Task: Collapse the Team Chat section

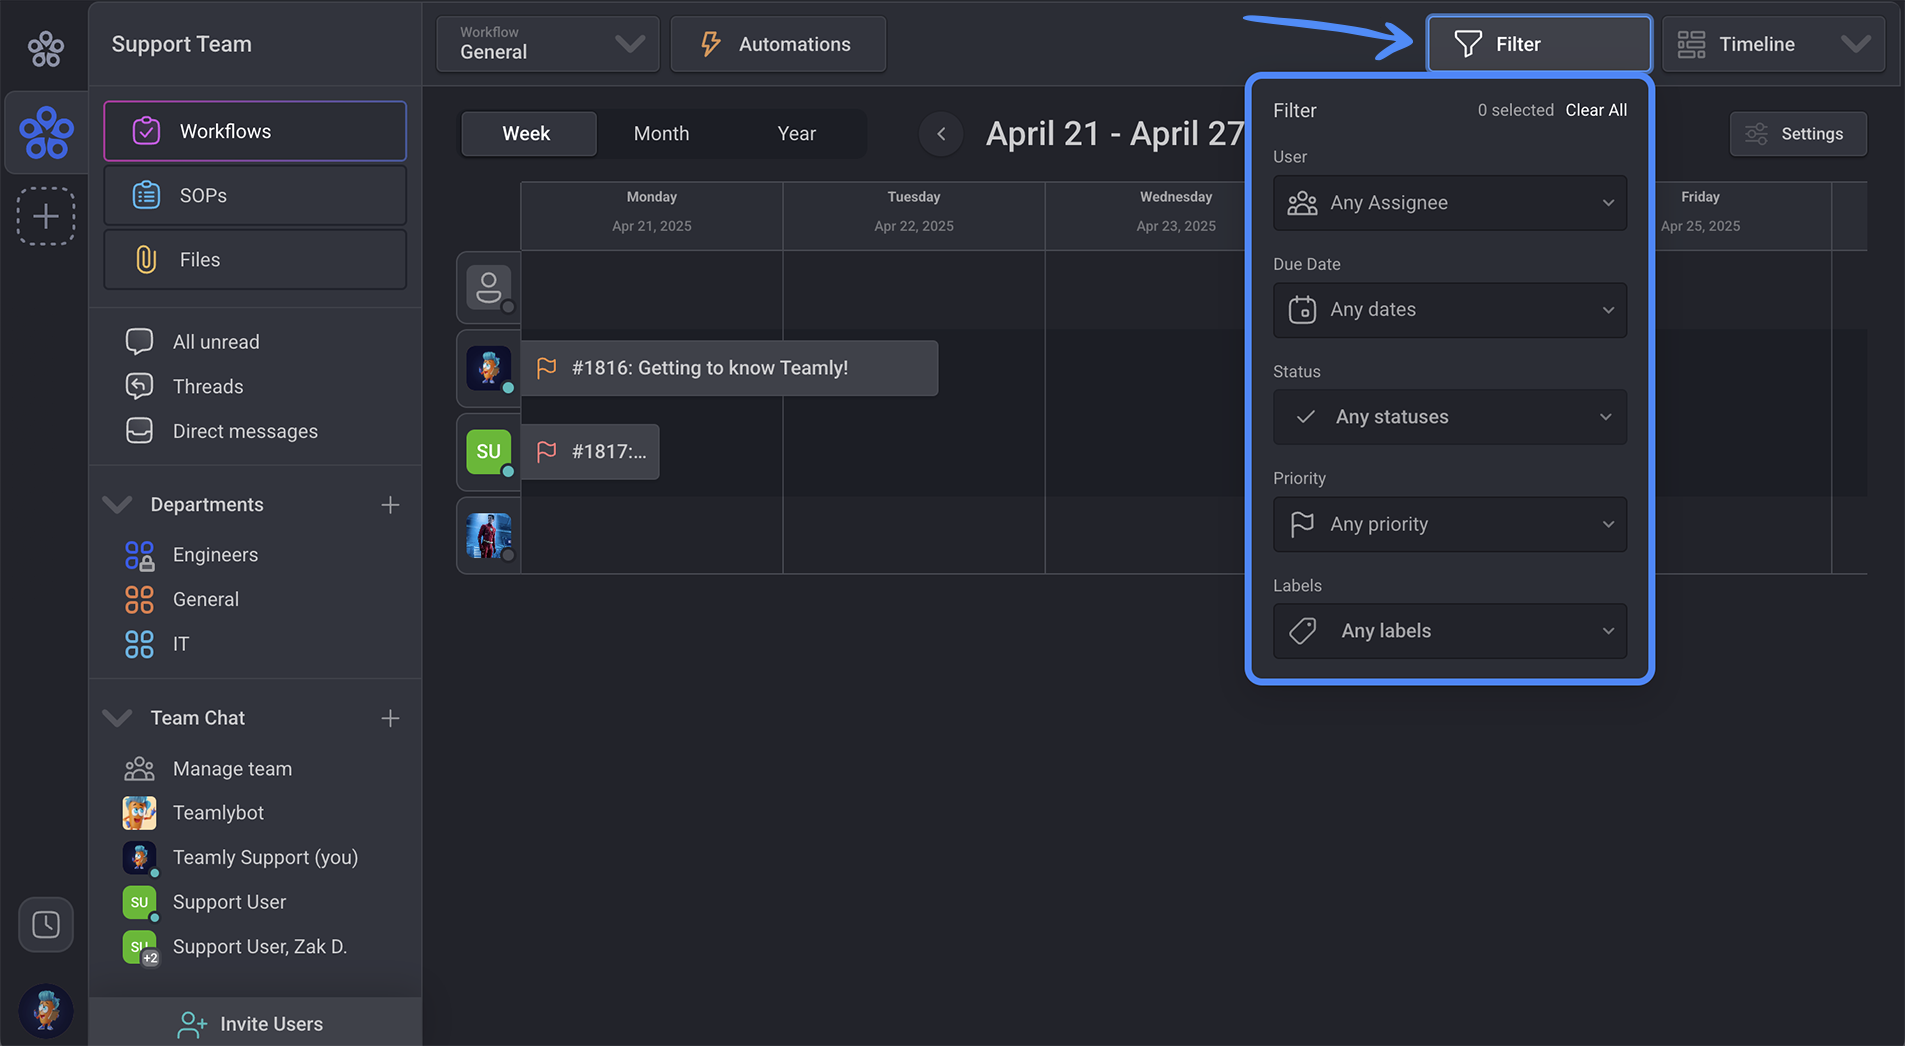Action: tap(118, 718)
